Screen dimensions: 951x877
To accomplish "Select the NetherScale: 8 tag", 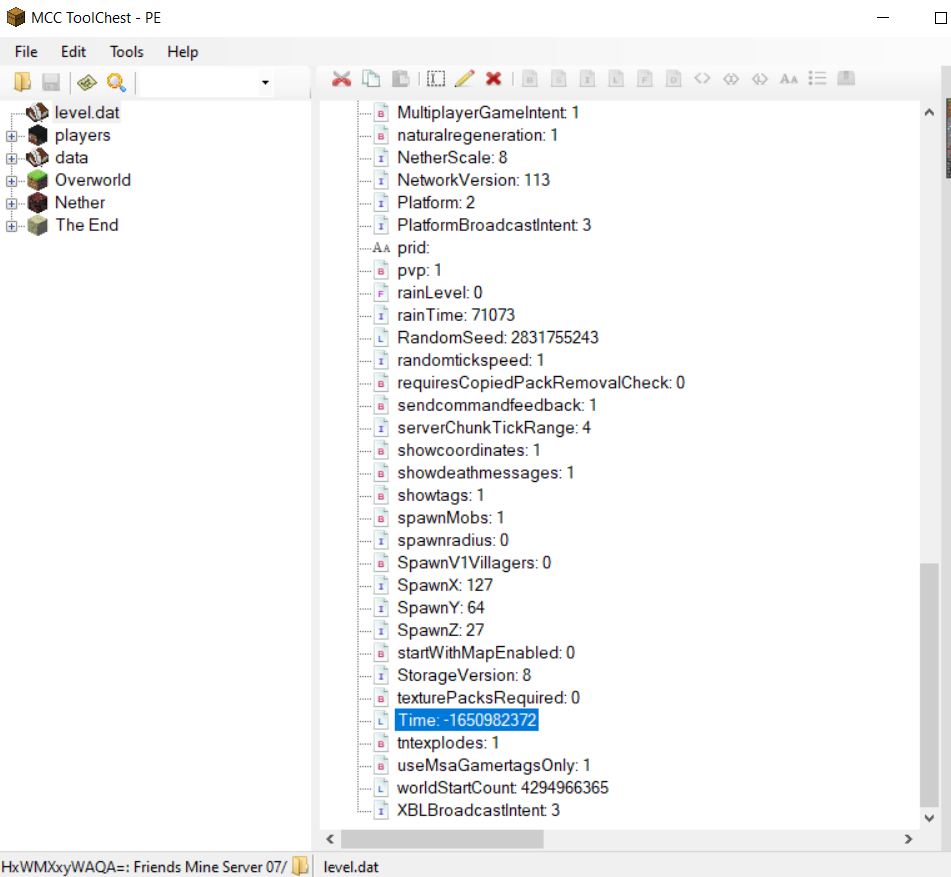I will [x=452, y=158].
